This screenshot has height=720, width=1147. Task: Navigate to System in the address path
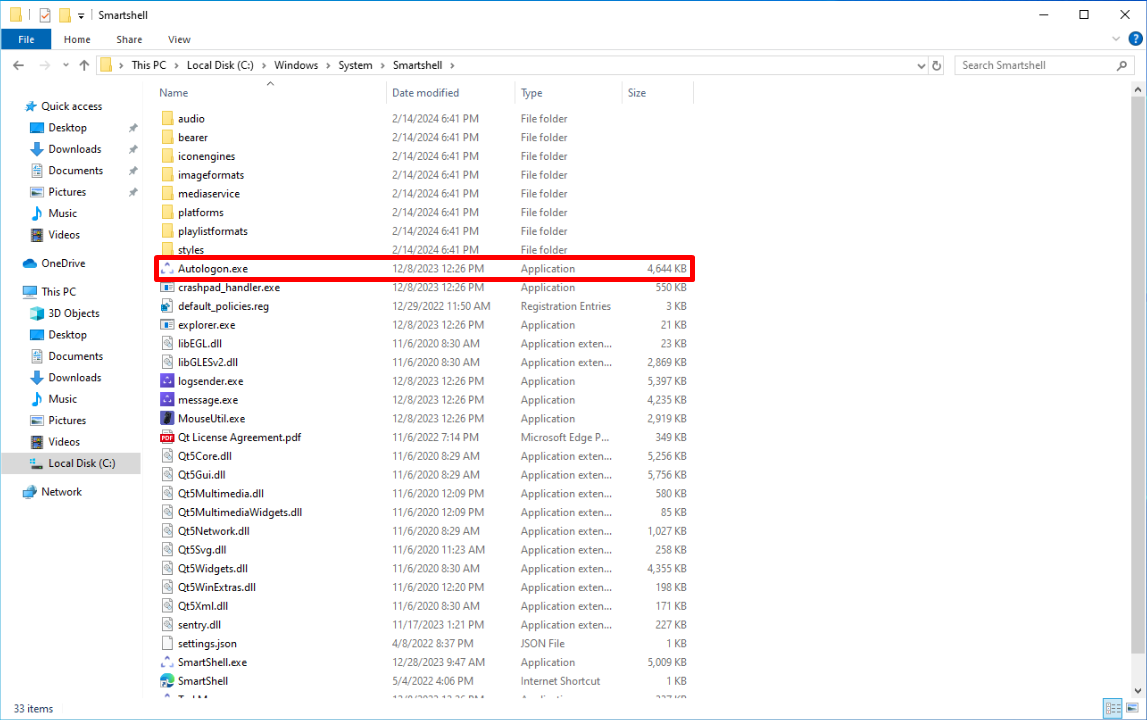point(356,65)
